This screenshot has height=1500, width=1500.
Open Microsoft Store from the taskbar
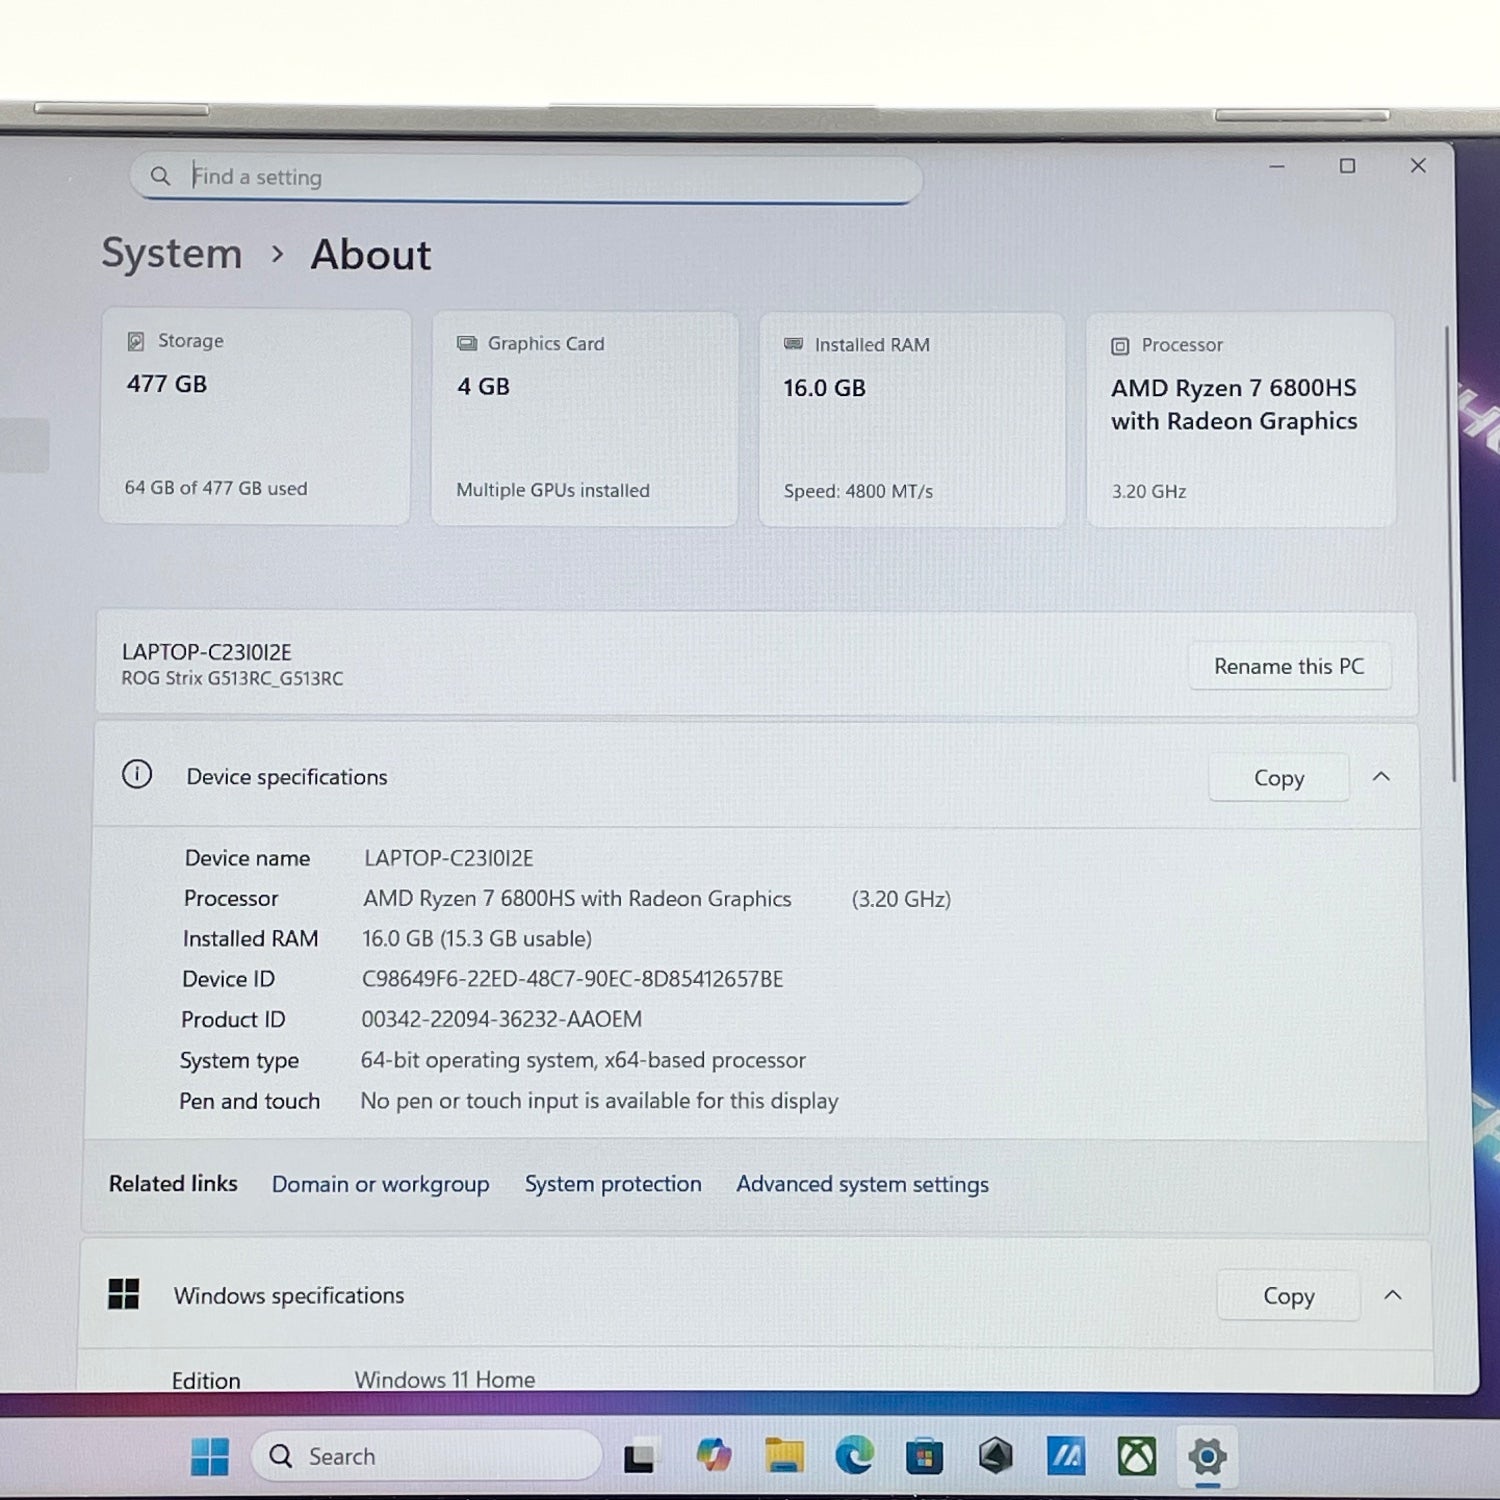(x=924, y=1457)
